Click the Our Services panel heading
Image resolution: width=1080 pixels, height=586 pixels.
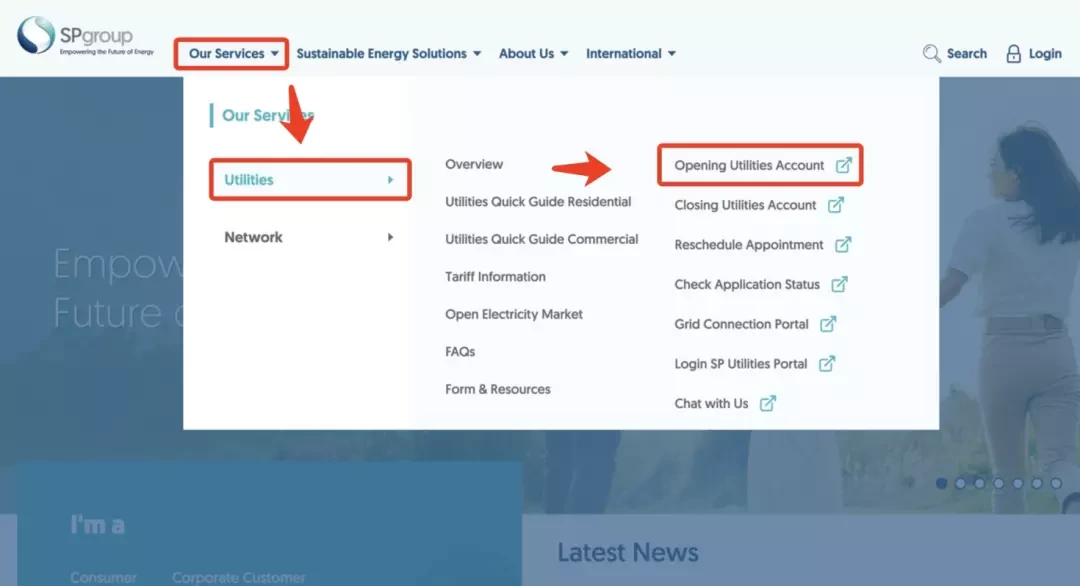pyautogui.click(x=267, y=115)
